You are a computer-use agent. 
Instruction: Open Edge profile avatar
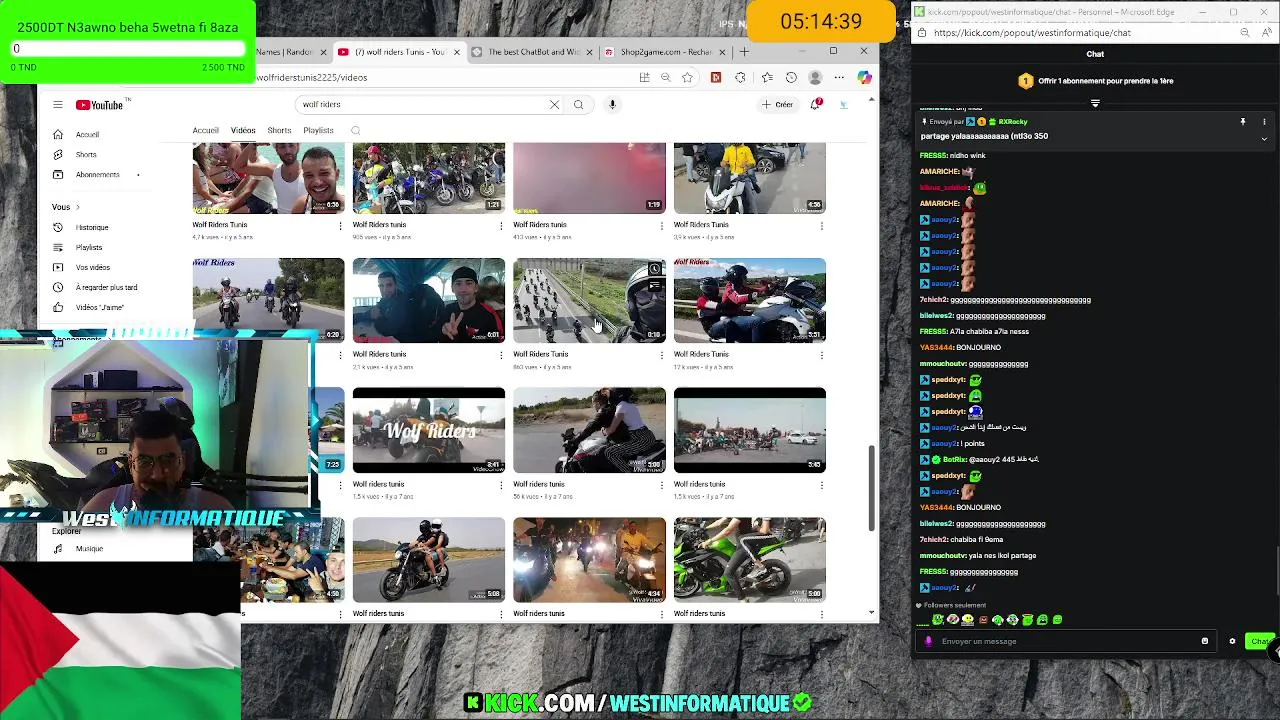[815, 77]
